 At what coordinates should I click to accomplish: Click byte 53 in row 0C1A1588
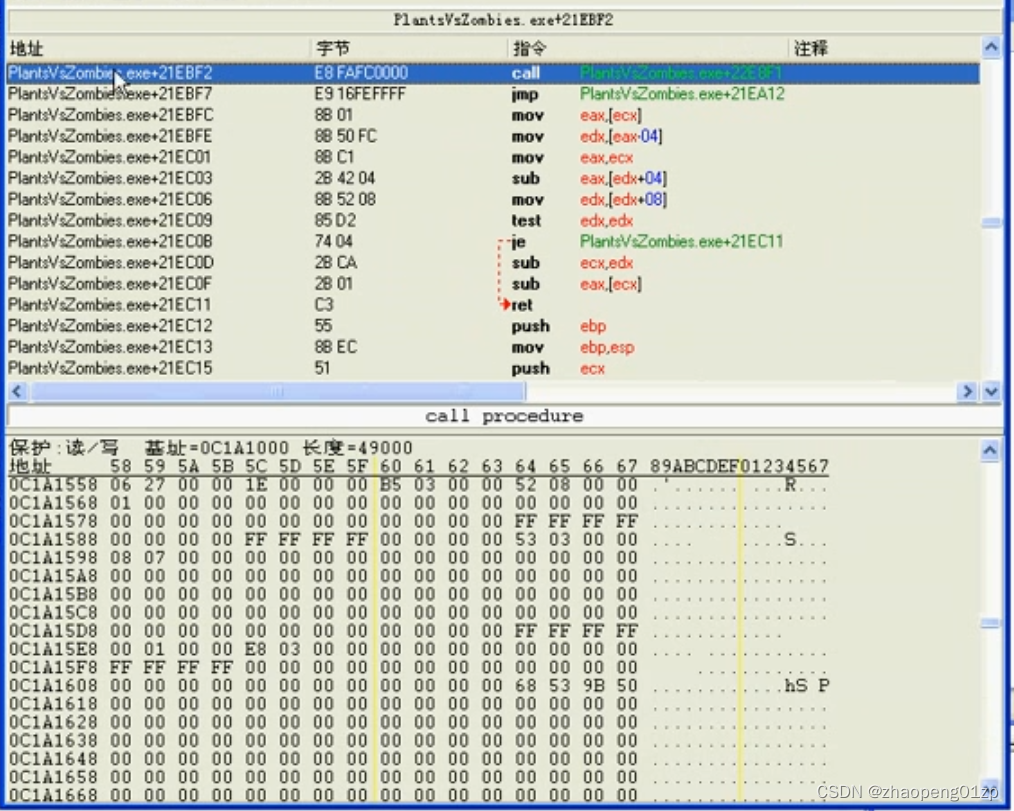click(526, 539)
